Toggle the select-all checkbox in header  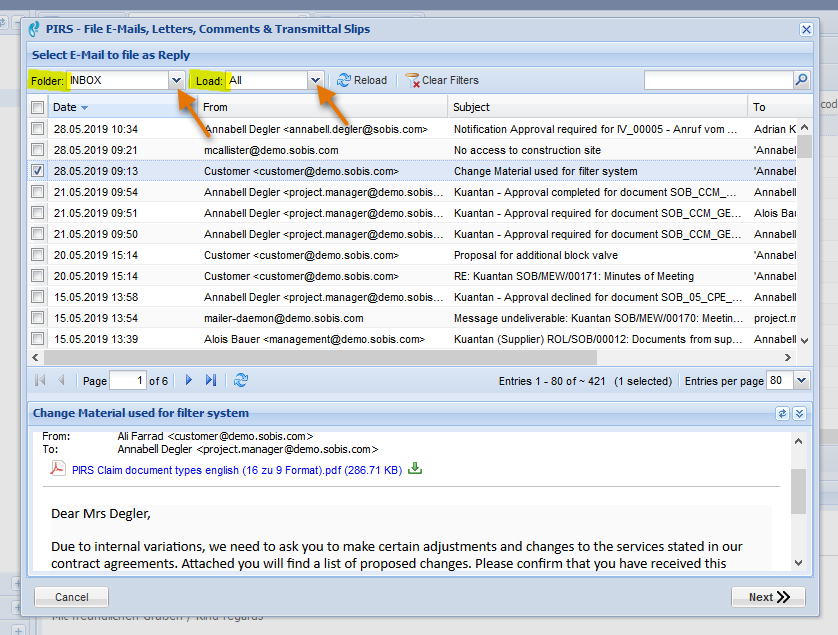(x=37, y=107)
